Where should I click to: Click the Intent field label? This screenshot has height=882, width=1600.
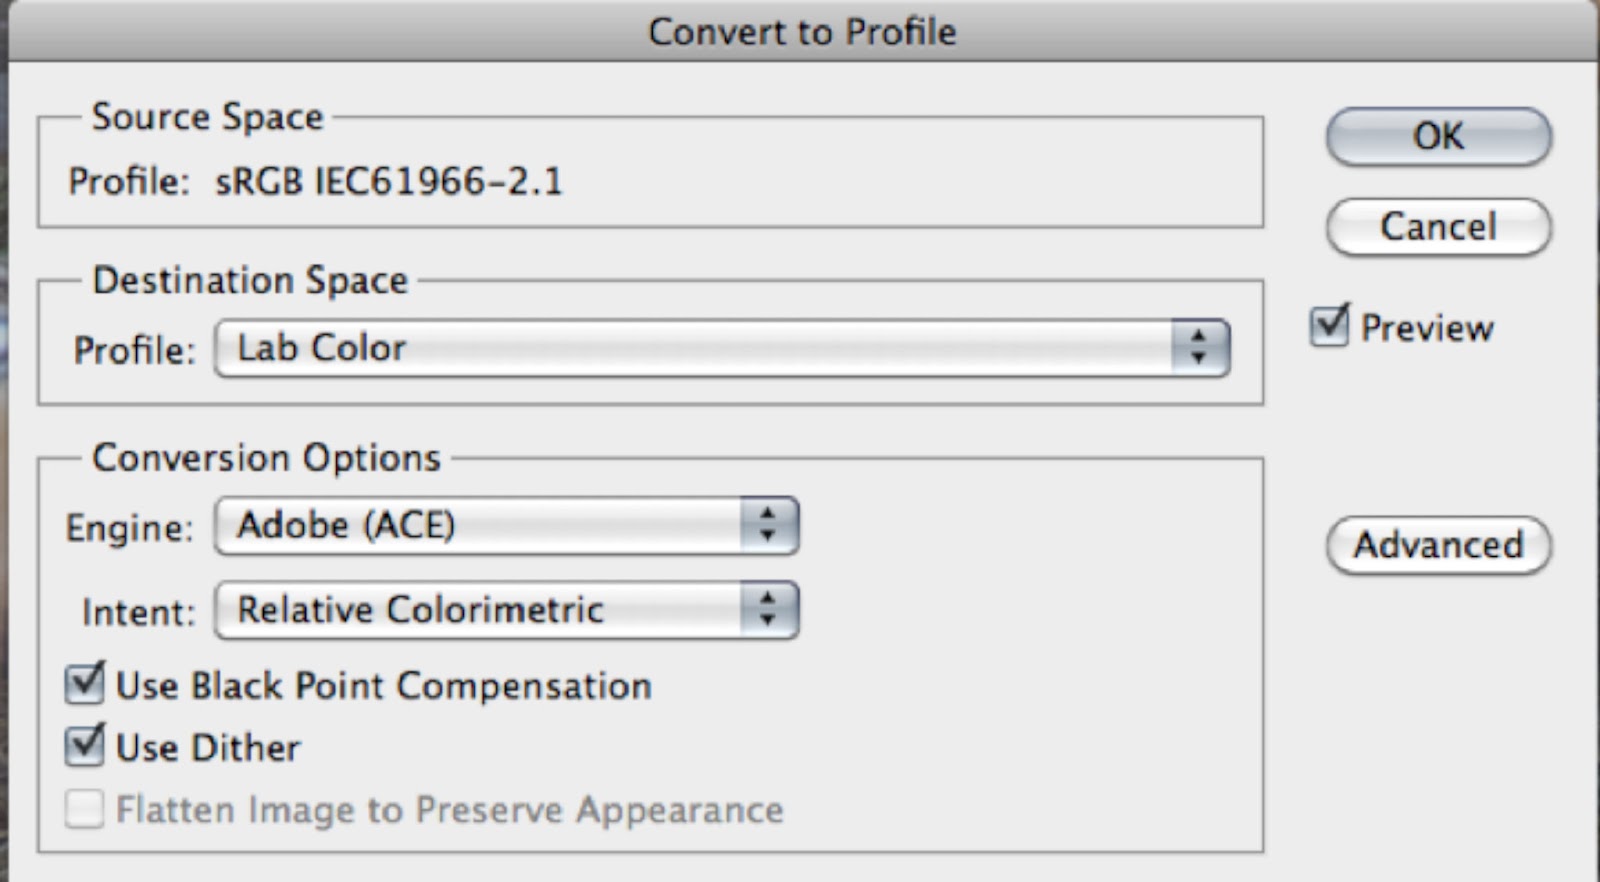coord(138,612)
